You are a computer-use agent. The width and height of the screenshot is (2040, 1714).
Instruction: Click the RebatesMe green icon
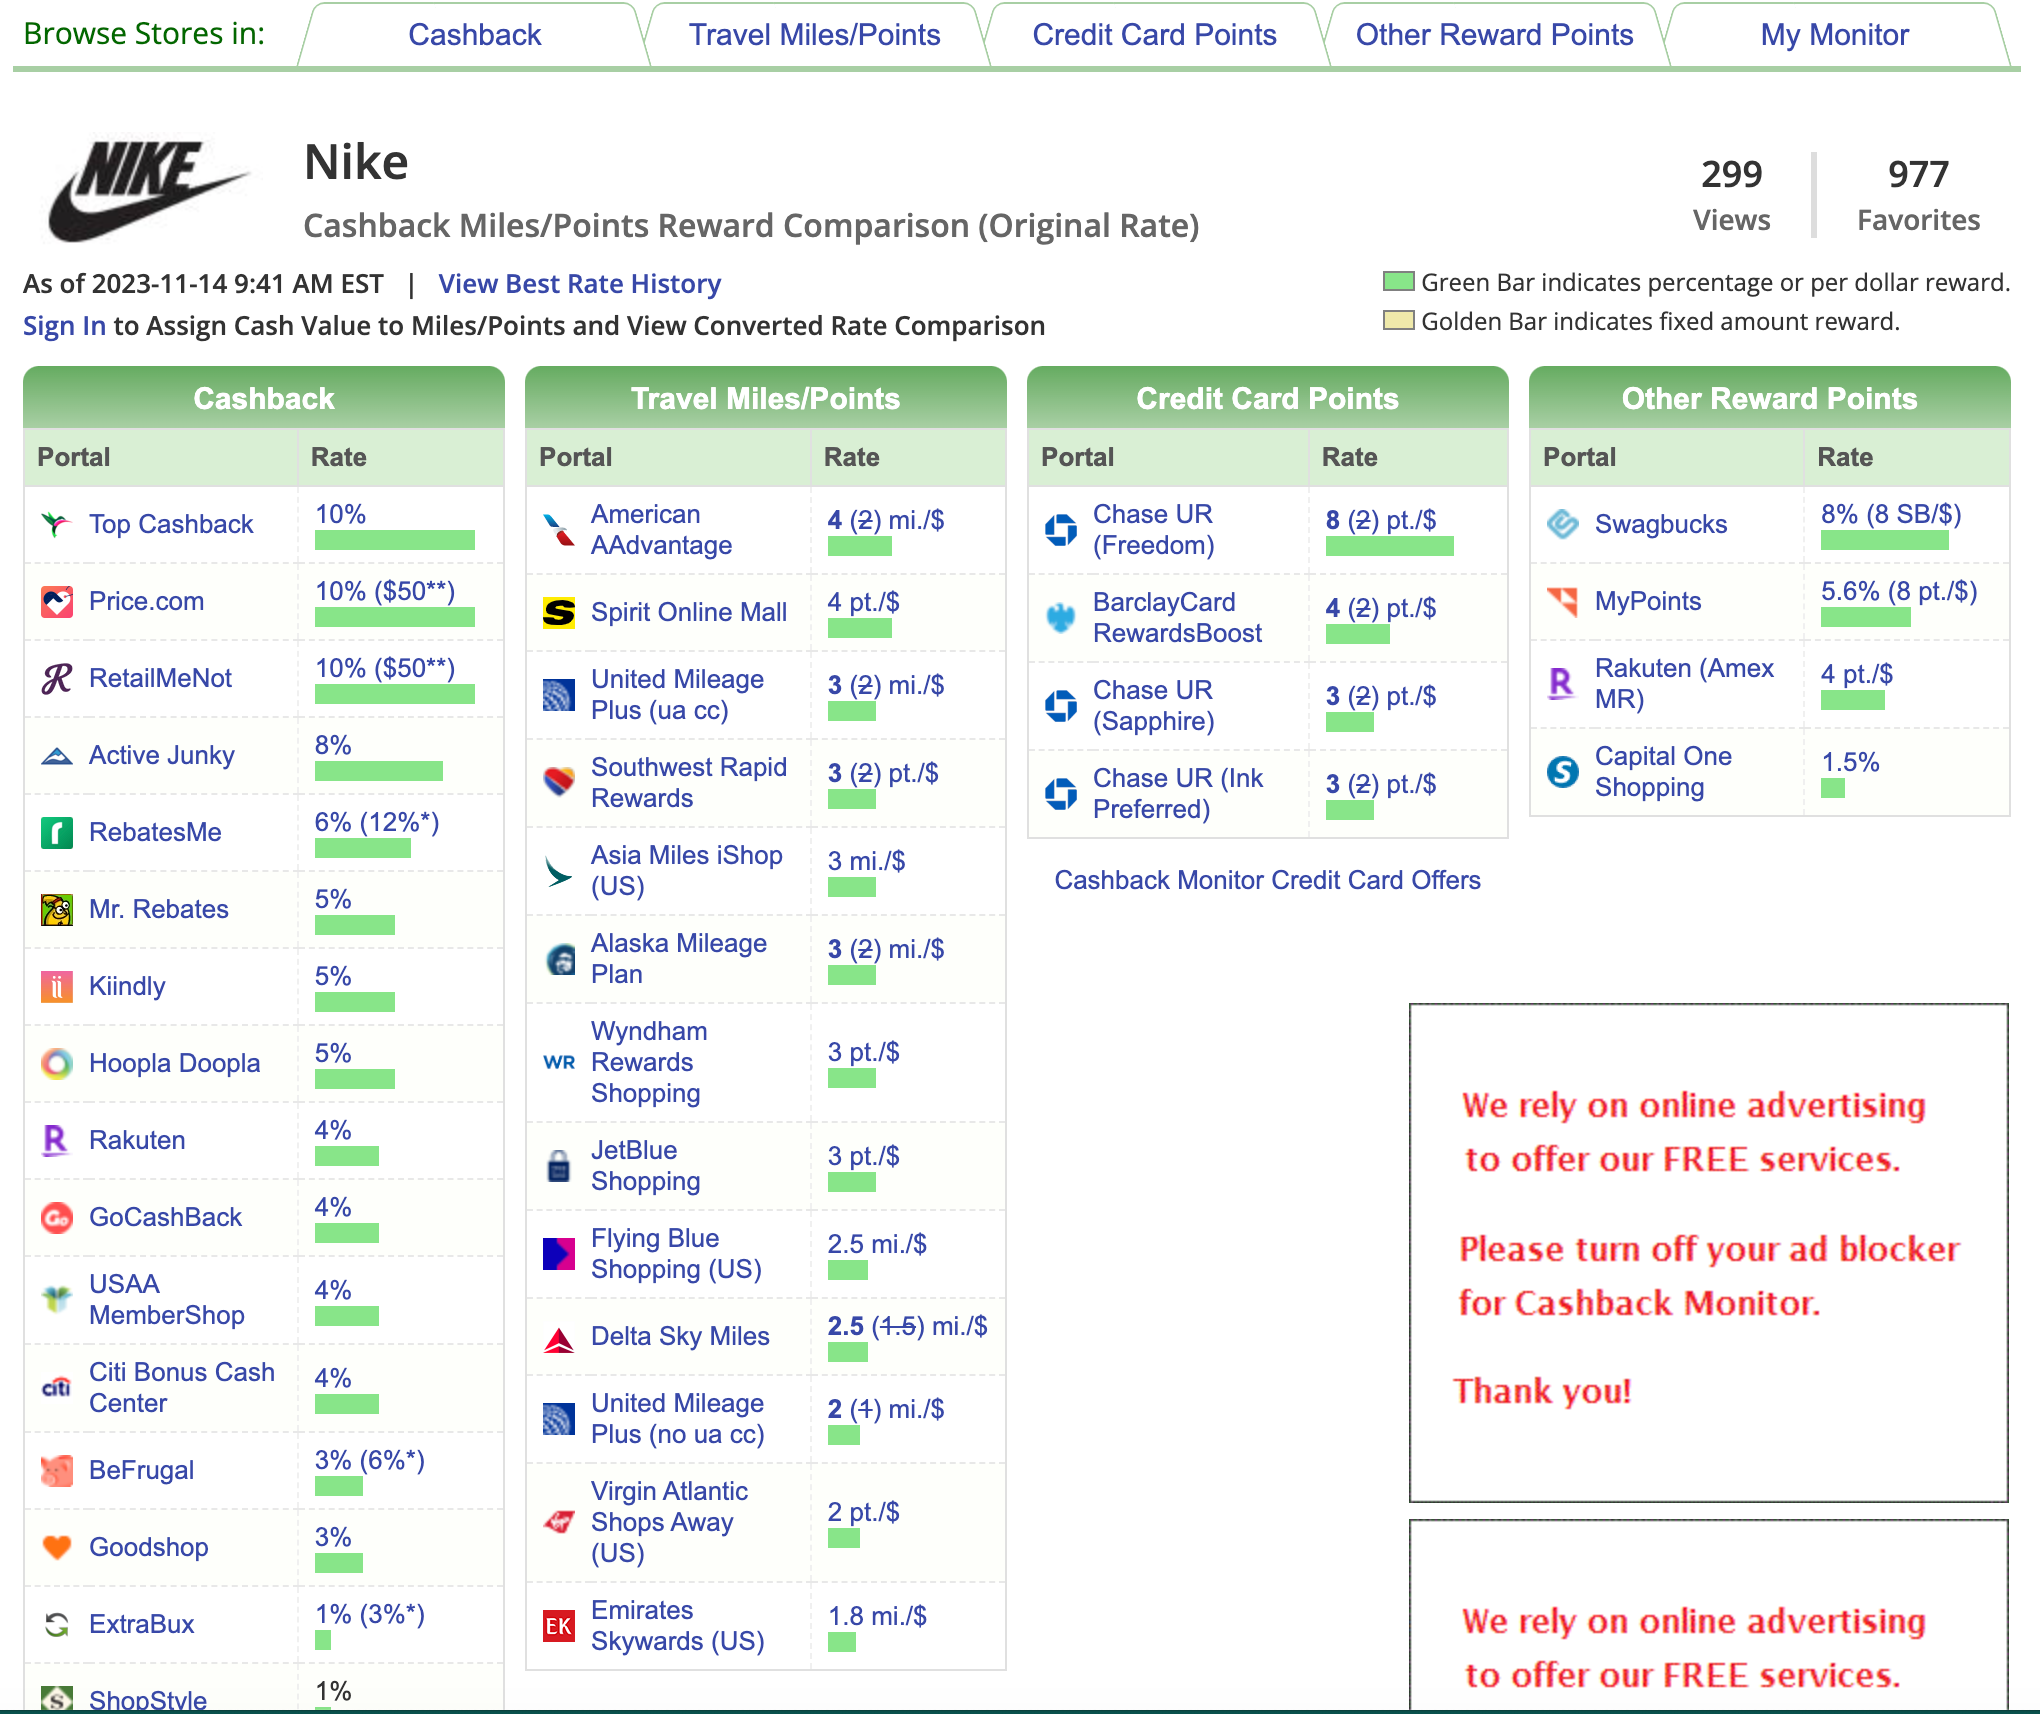pos(57,832)
